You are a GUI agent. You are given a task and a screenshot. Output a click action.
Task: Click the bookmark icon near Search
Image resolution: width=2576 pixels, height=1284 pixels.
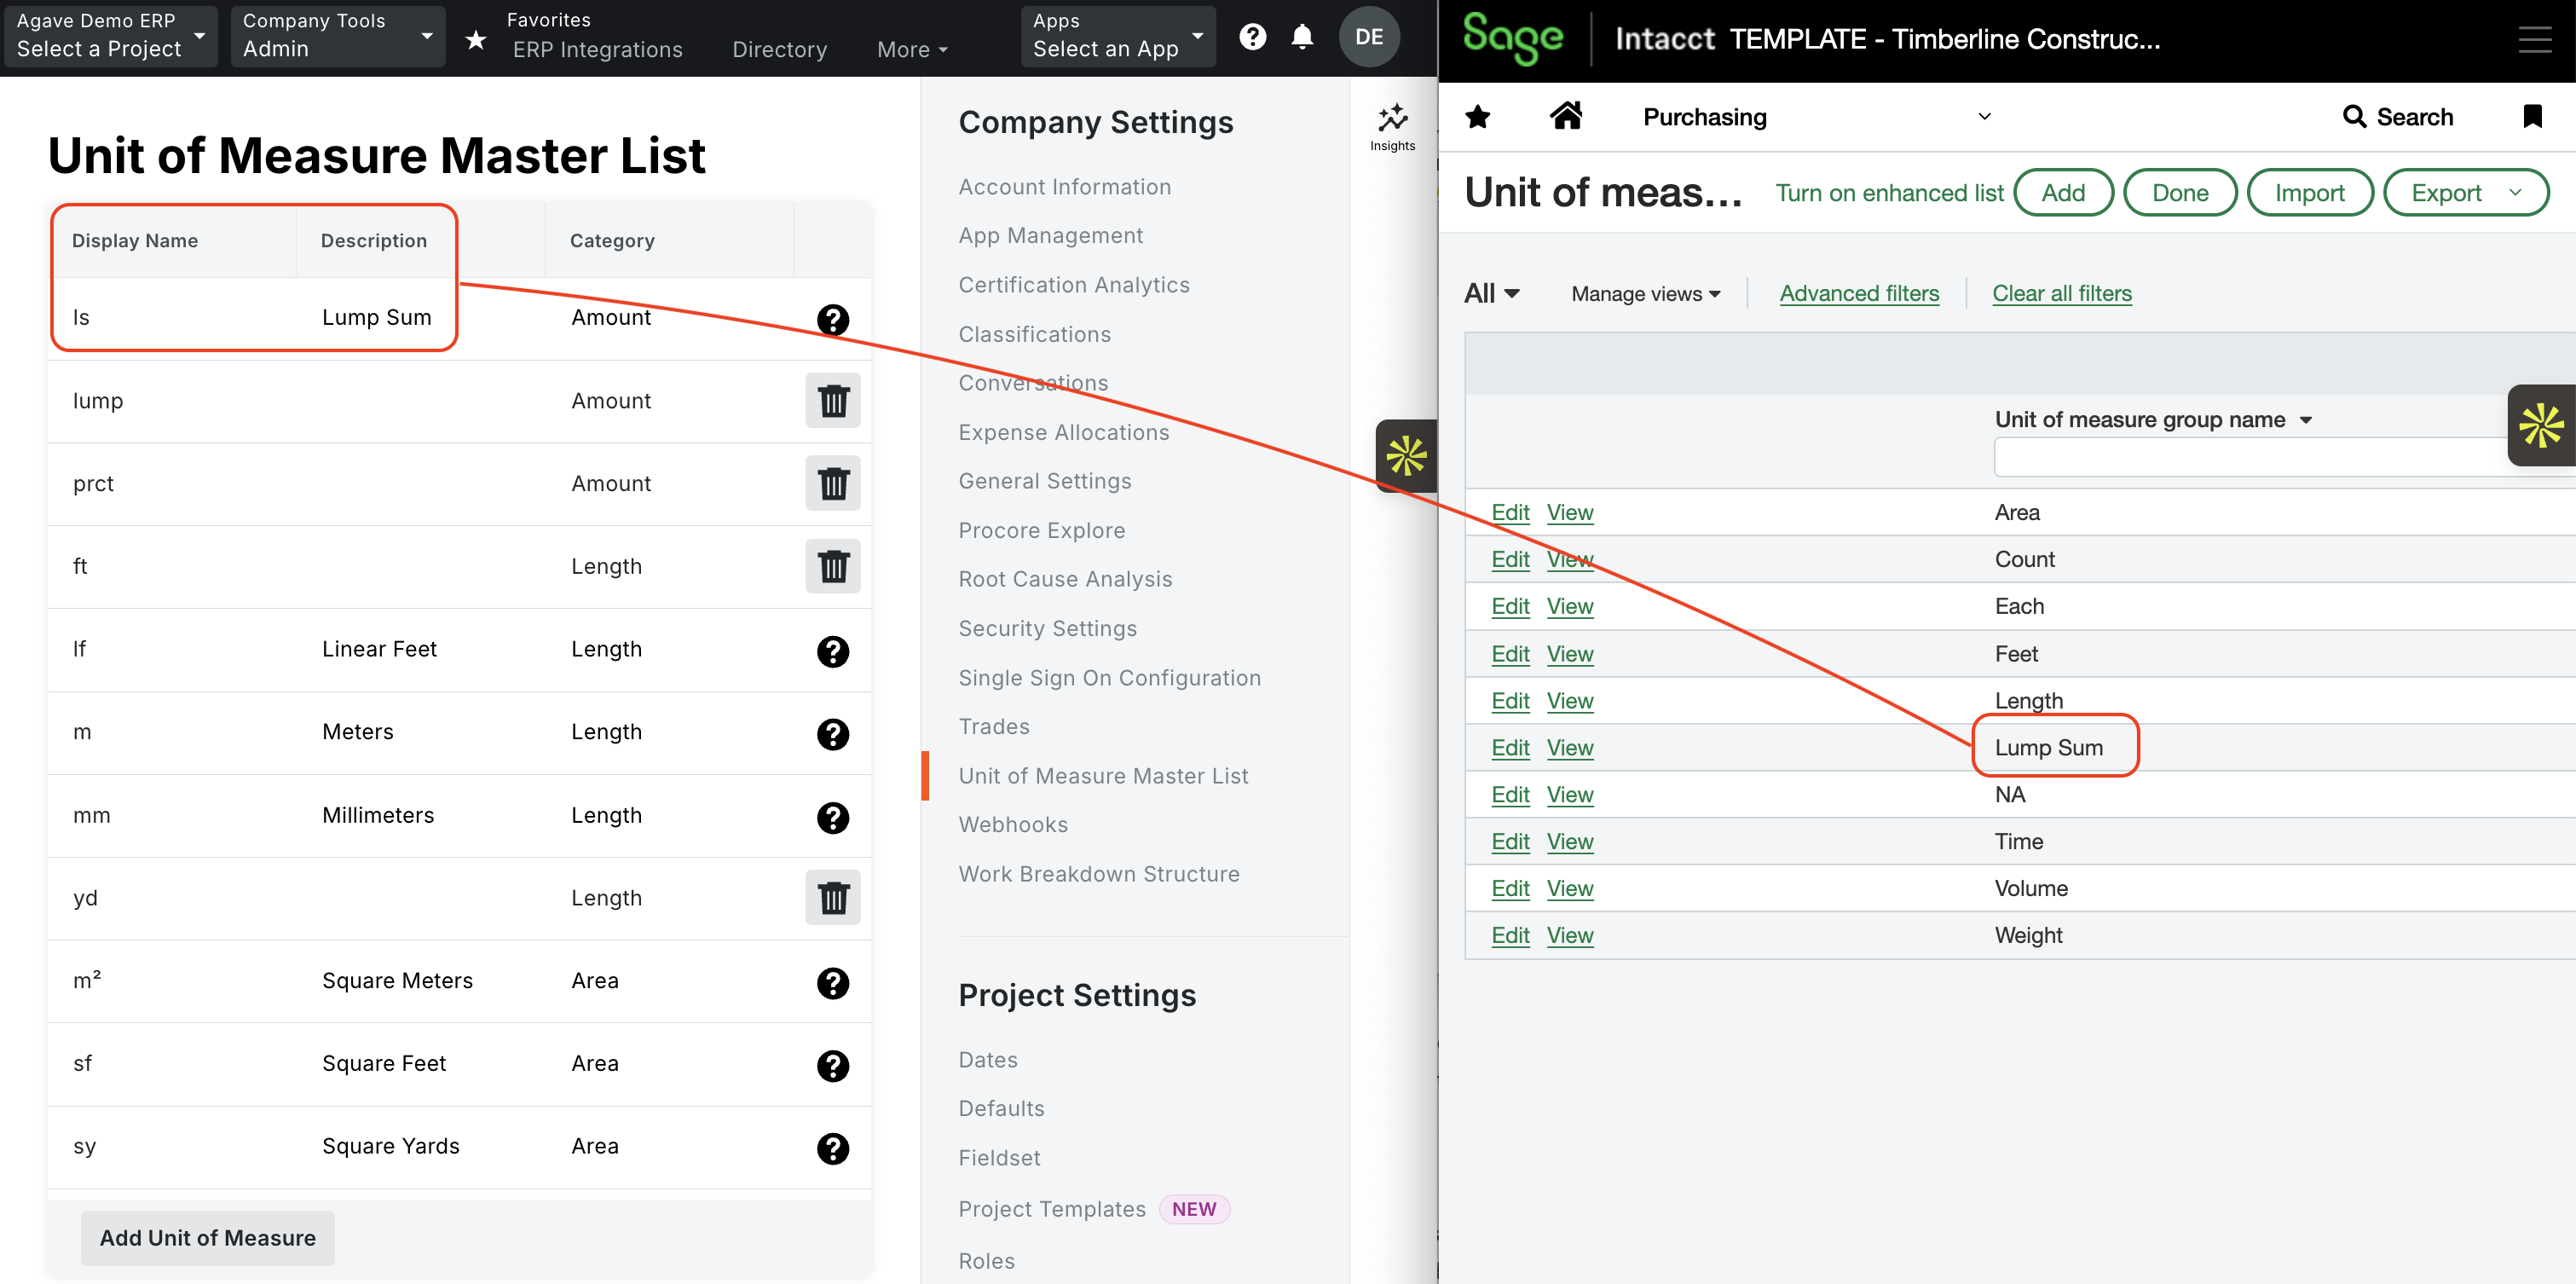point(2534,116)
